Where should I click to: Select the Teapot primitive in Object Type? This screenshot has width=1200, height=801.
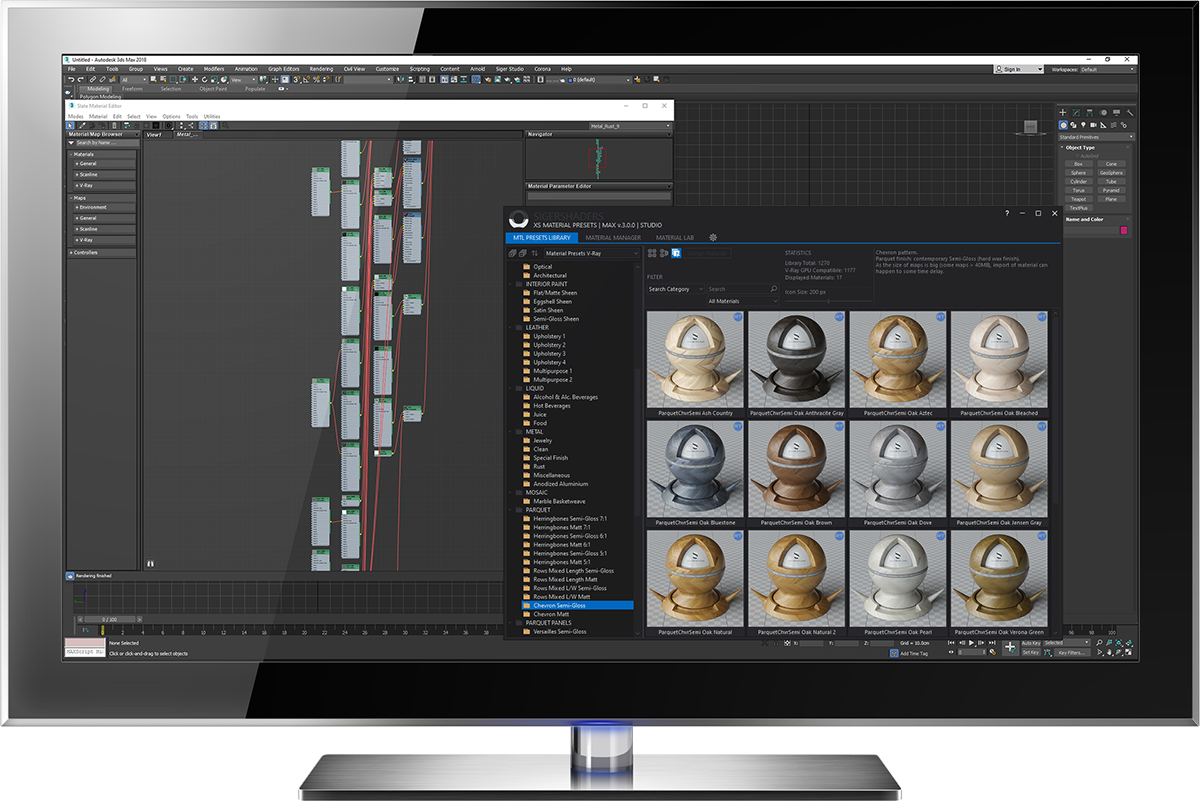(1079, 199)
